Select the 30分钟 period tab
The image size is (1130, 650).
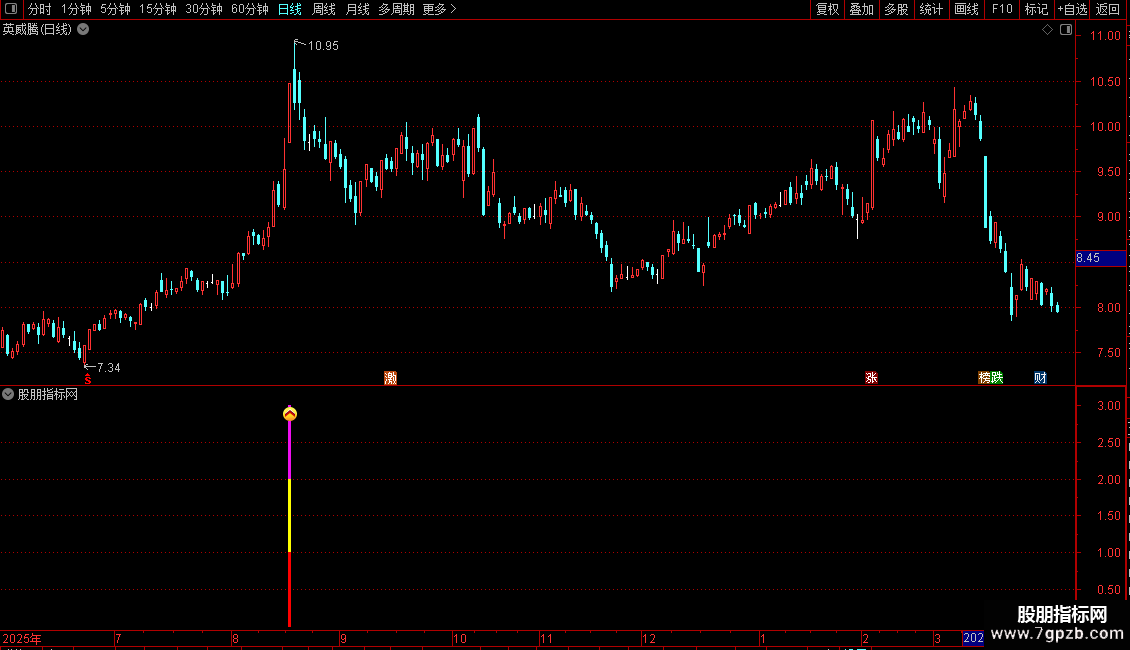point(203,9)
